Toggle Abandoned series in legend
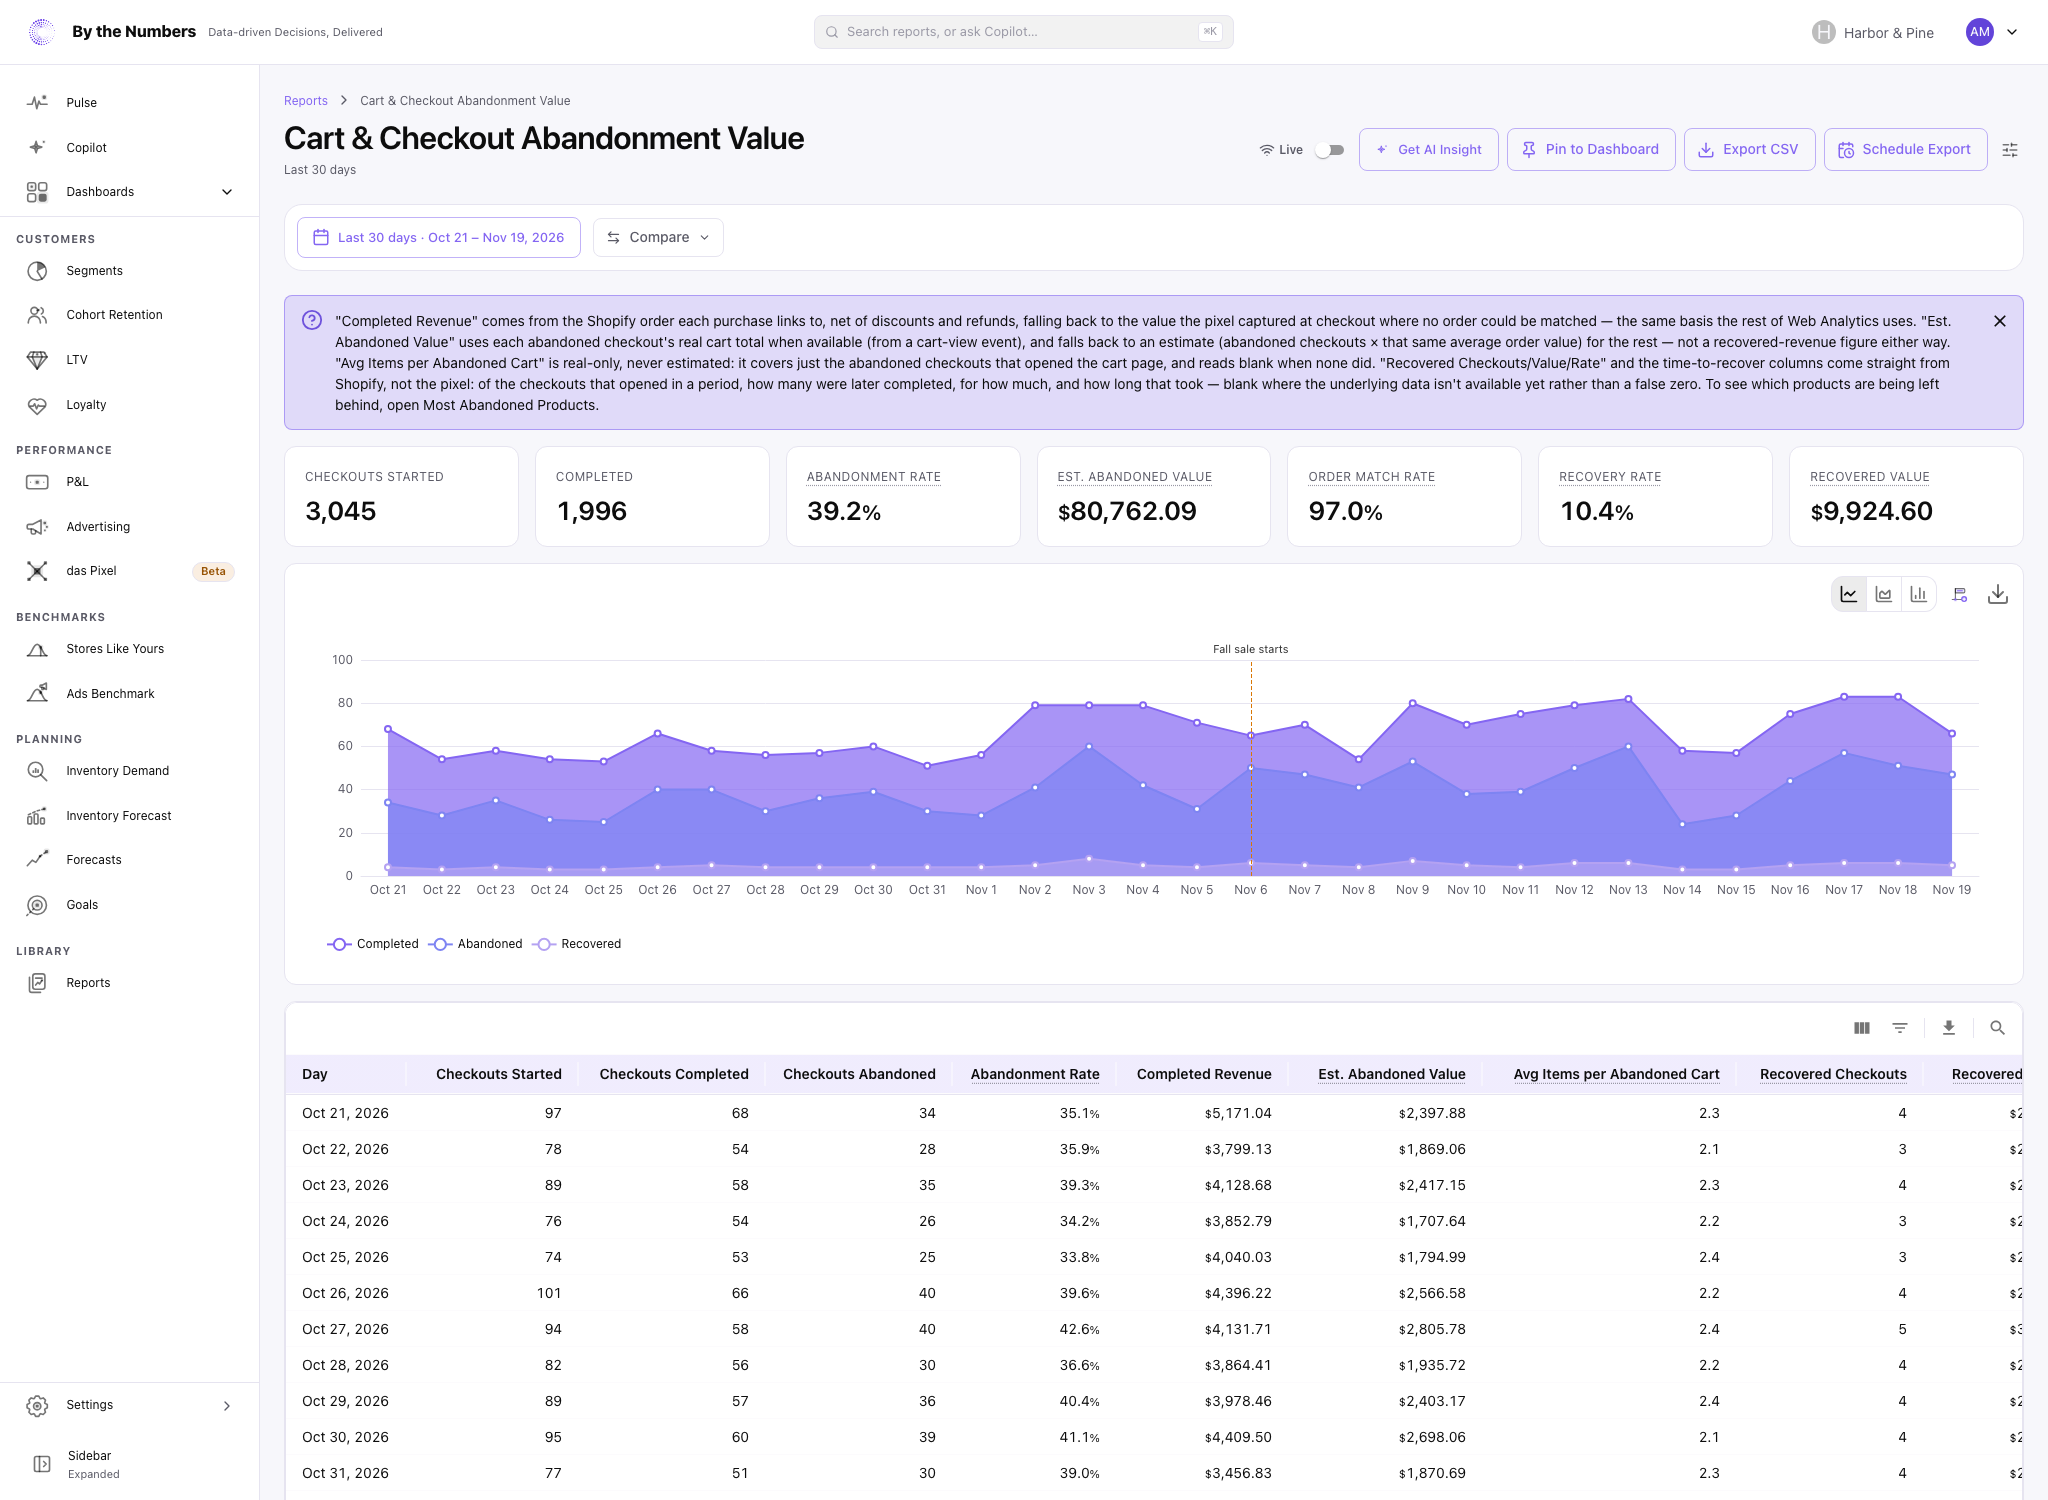This screenshot has width=2048, height=1500. coord(475,944)
